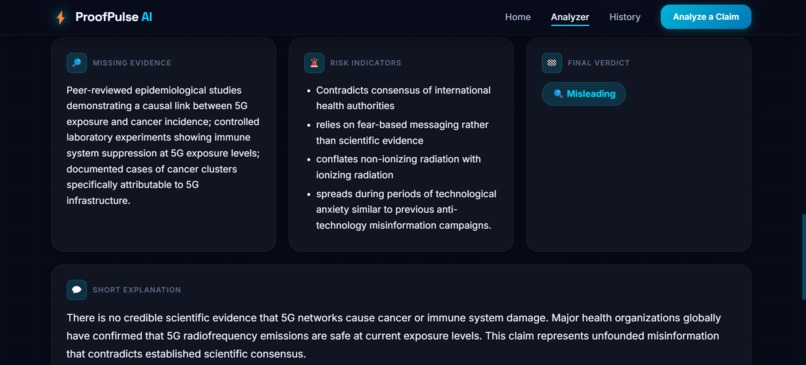Click the MISSING EVIDENCE heading
This screenshot has width=806, height=365.
click(x=132, y=63)
